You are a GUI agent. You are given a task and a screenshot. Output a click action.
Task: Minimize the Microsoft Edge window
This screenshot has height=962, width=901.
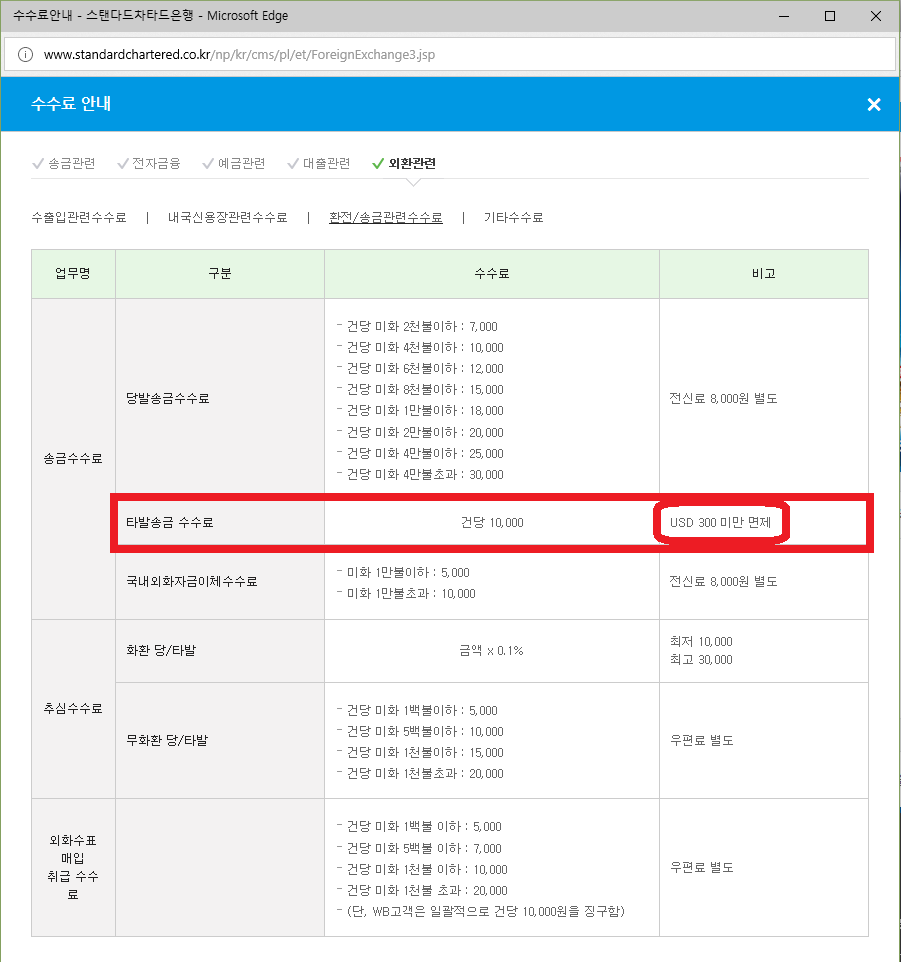tap(784, 16)
